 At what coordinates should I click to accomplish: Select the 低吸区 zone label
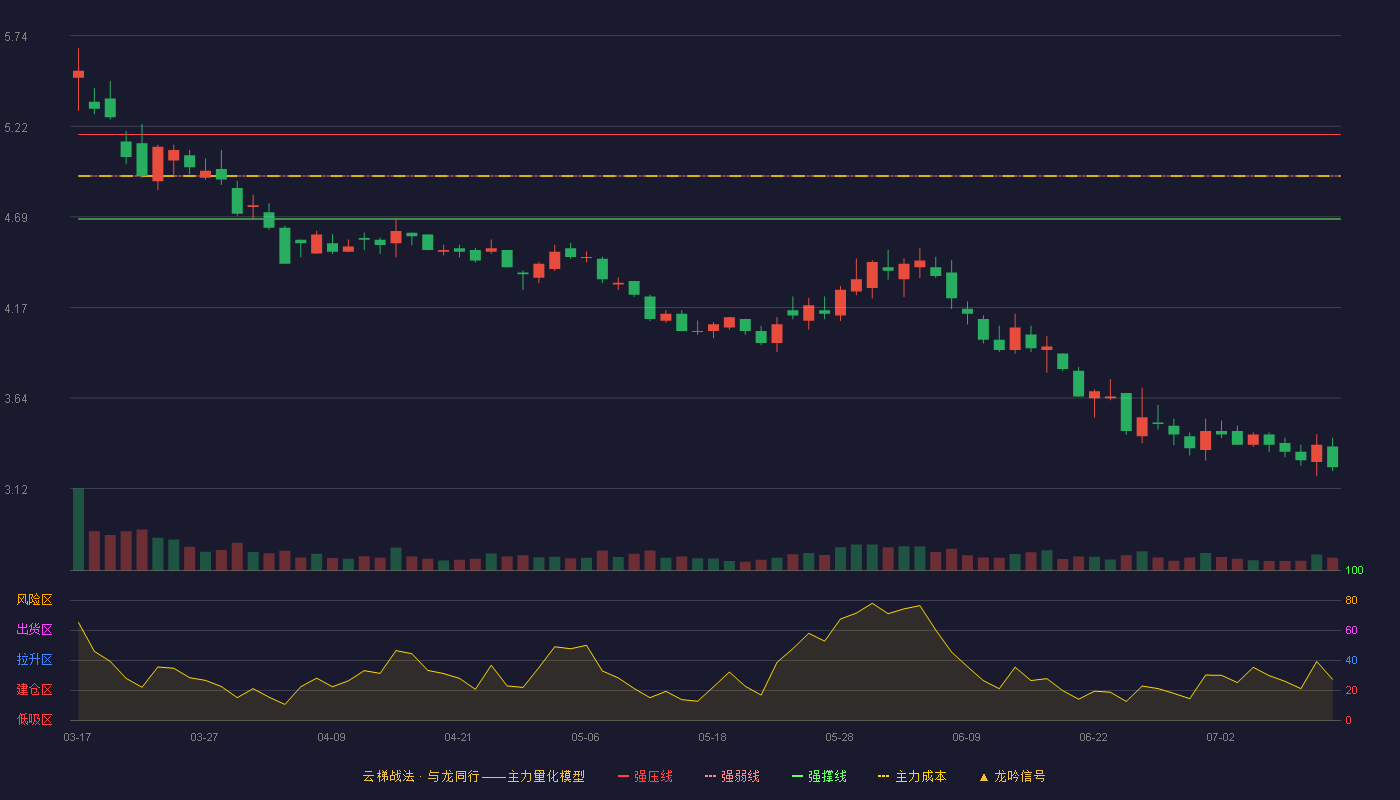34,720
